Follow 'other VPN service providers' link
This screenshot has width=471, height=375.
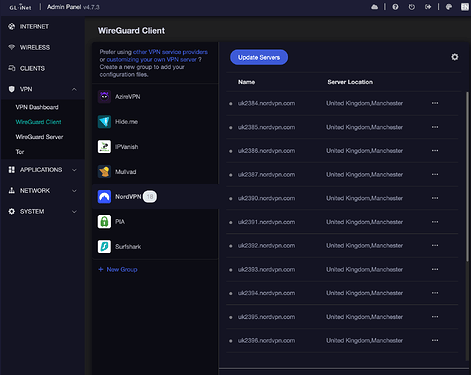pos(170,52)
